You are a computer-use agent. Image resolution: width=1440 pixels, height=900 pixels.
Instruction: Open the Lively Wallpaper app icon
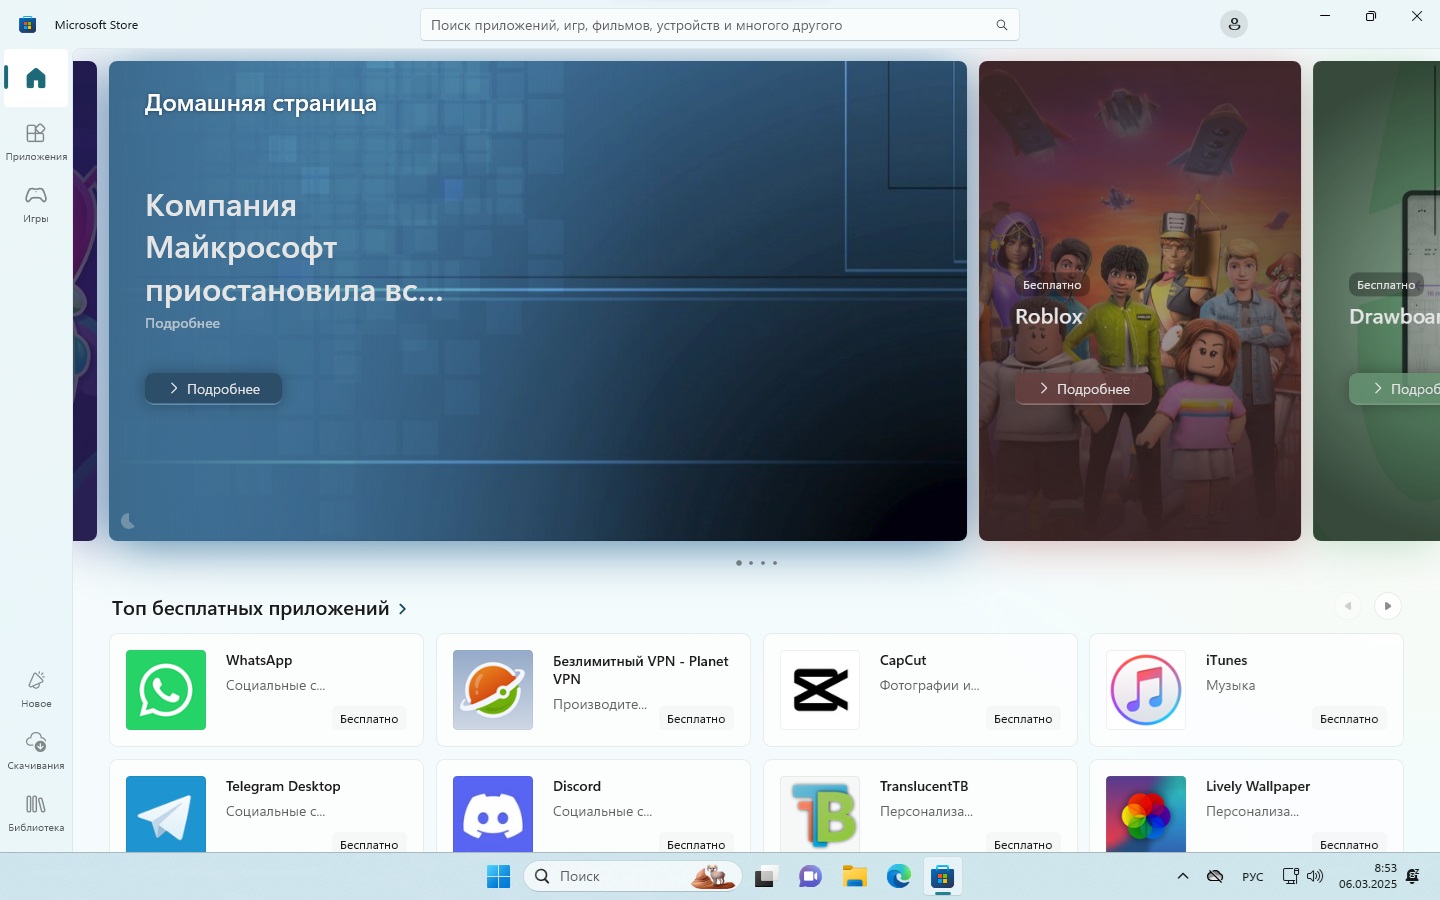click(x=1146, y=814)
